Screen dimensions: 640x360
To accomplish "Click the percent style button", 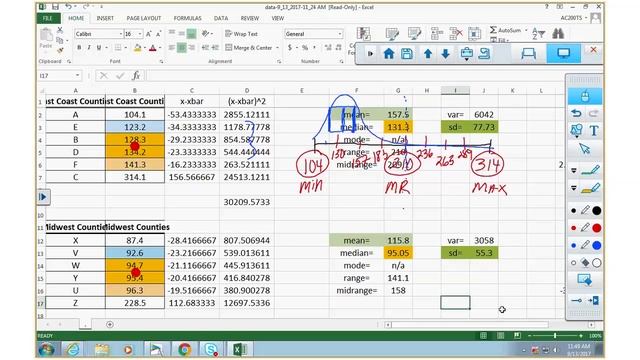I will coord(305,48).
